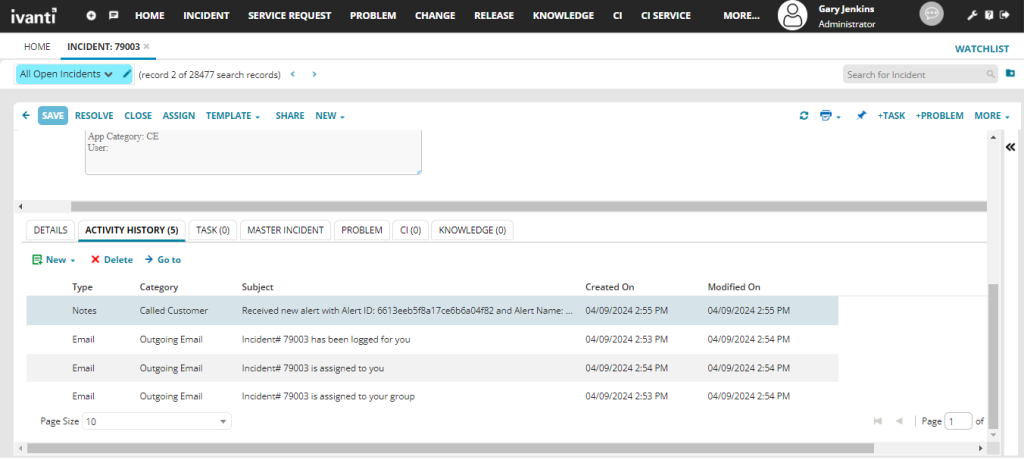This screenshot has height=460, width=1024.
Task: Open the CHANGE menu
Action: (435, 15)
